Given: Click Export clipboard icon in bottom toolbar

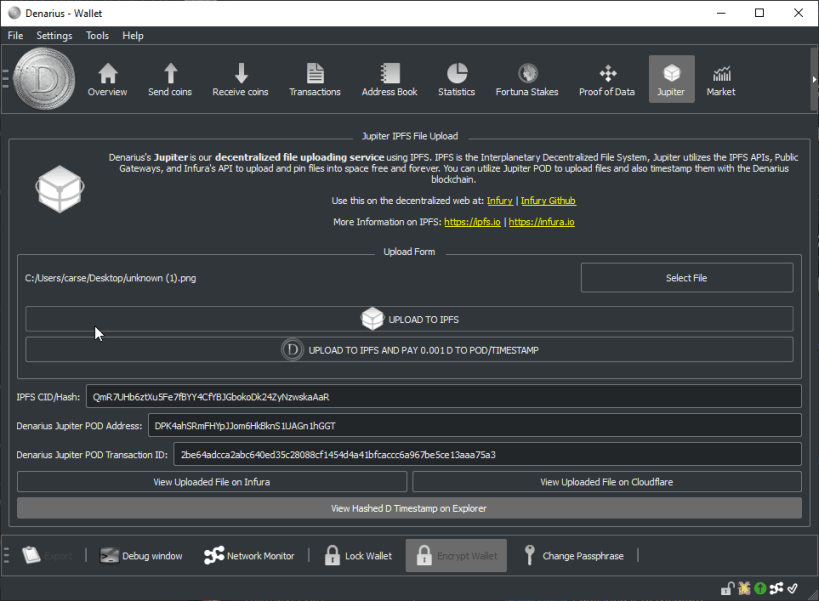Looking at the screenshot, I should pyautogui.click(x=31, y=555).
